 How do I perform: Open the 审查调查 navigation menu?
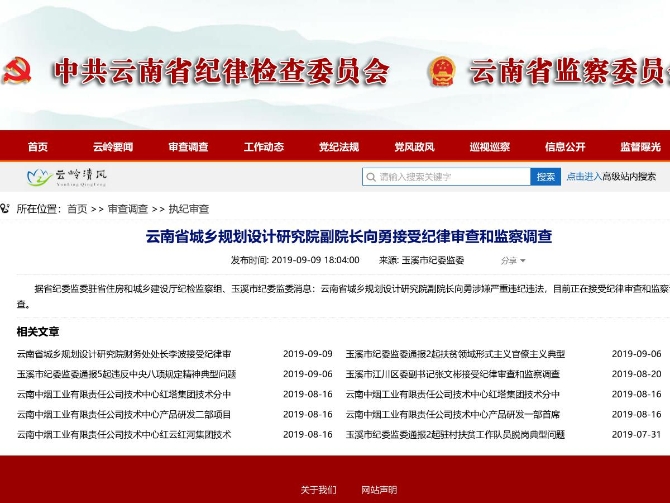(x=188, y=147)
